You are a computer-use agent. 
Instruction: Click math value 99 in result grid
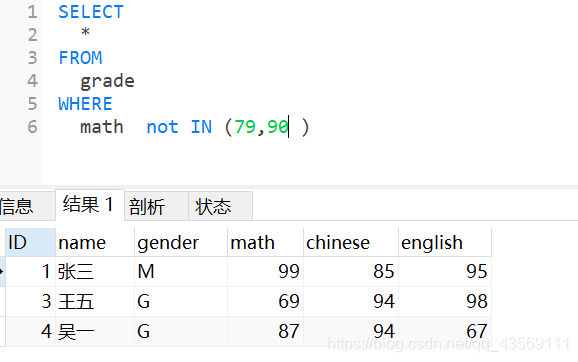265,272
